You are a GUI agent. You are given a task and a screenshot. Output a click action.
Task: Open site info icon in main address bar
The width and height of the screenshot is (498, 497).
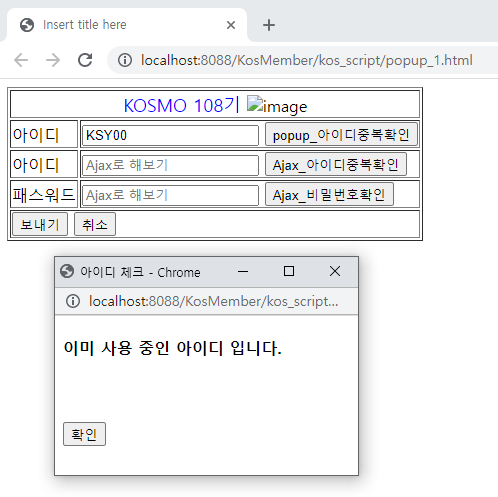[x=125, y=60]
